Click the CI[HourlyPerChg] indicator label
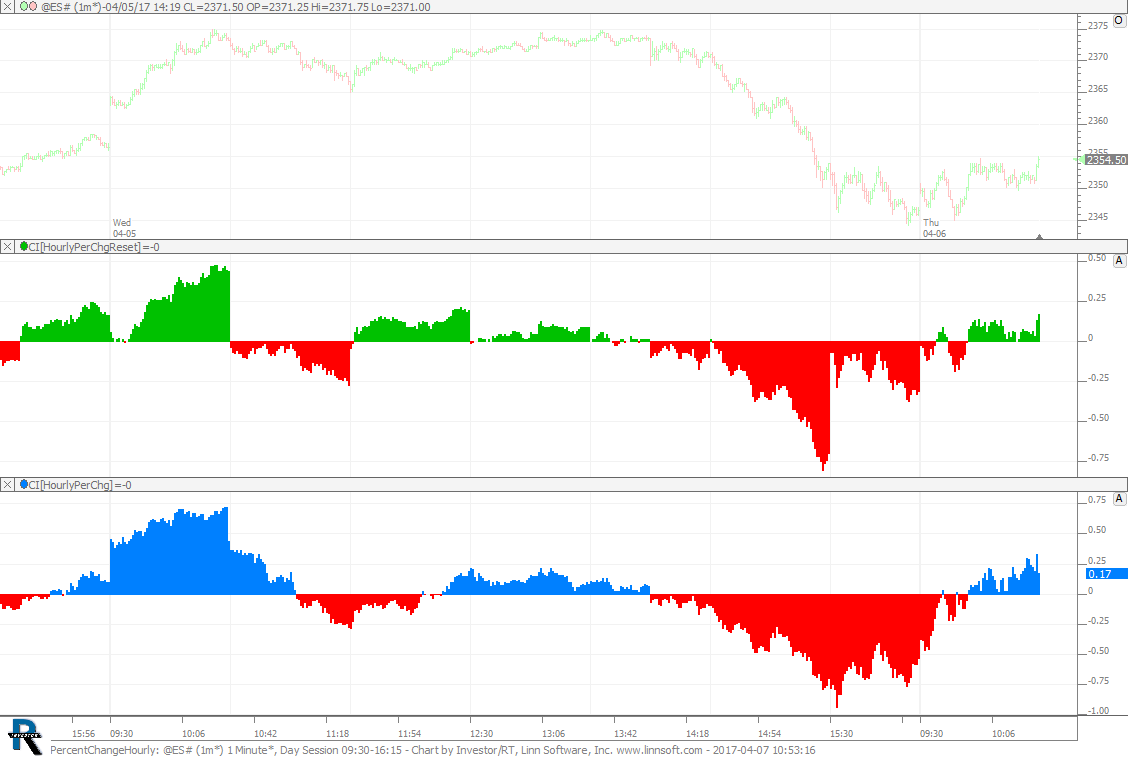Screen dimensions: 1128x757 click(70, 484)
